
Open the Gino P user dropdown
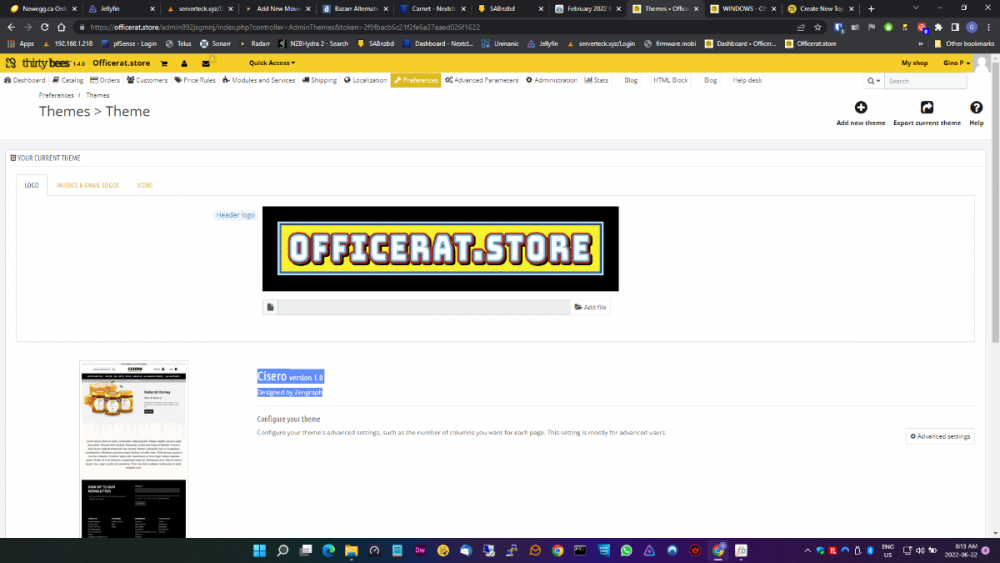[x=956, y=63]
